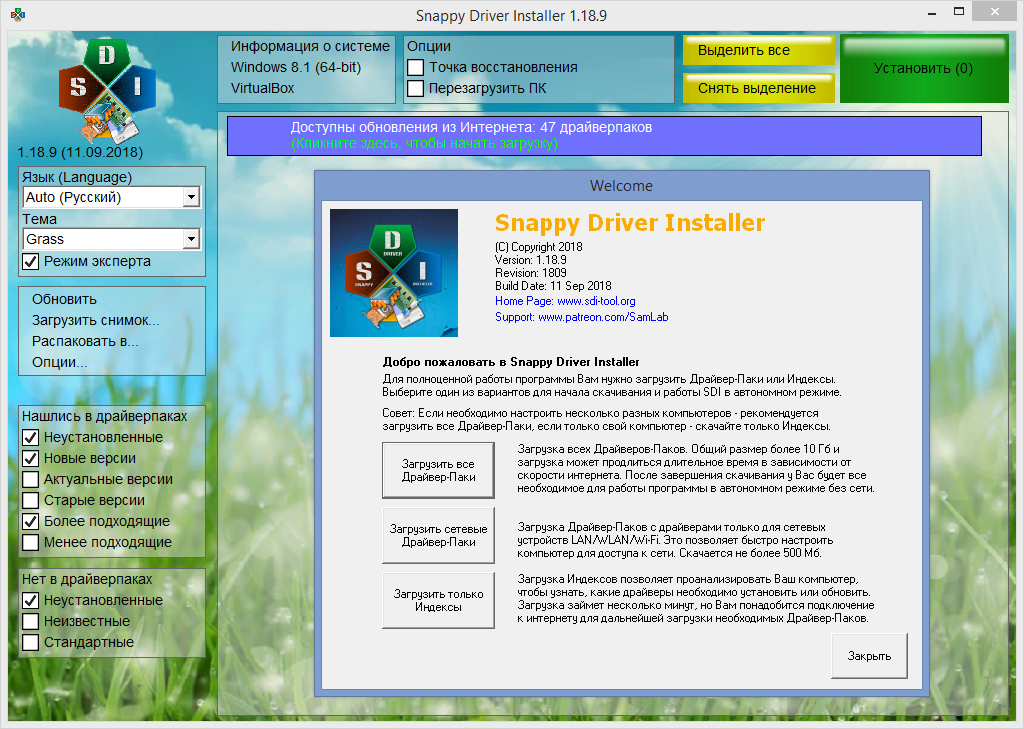Click the Снять выделение button
Screen dimensions: 1024x729
tap(759, 88)
